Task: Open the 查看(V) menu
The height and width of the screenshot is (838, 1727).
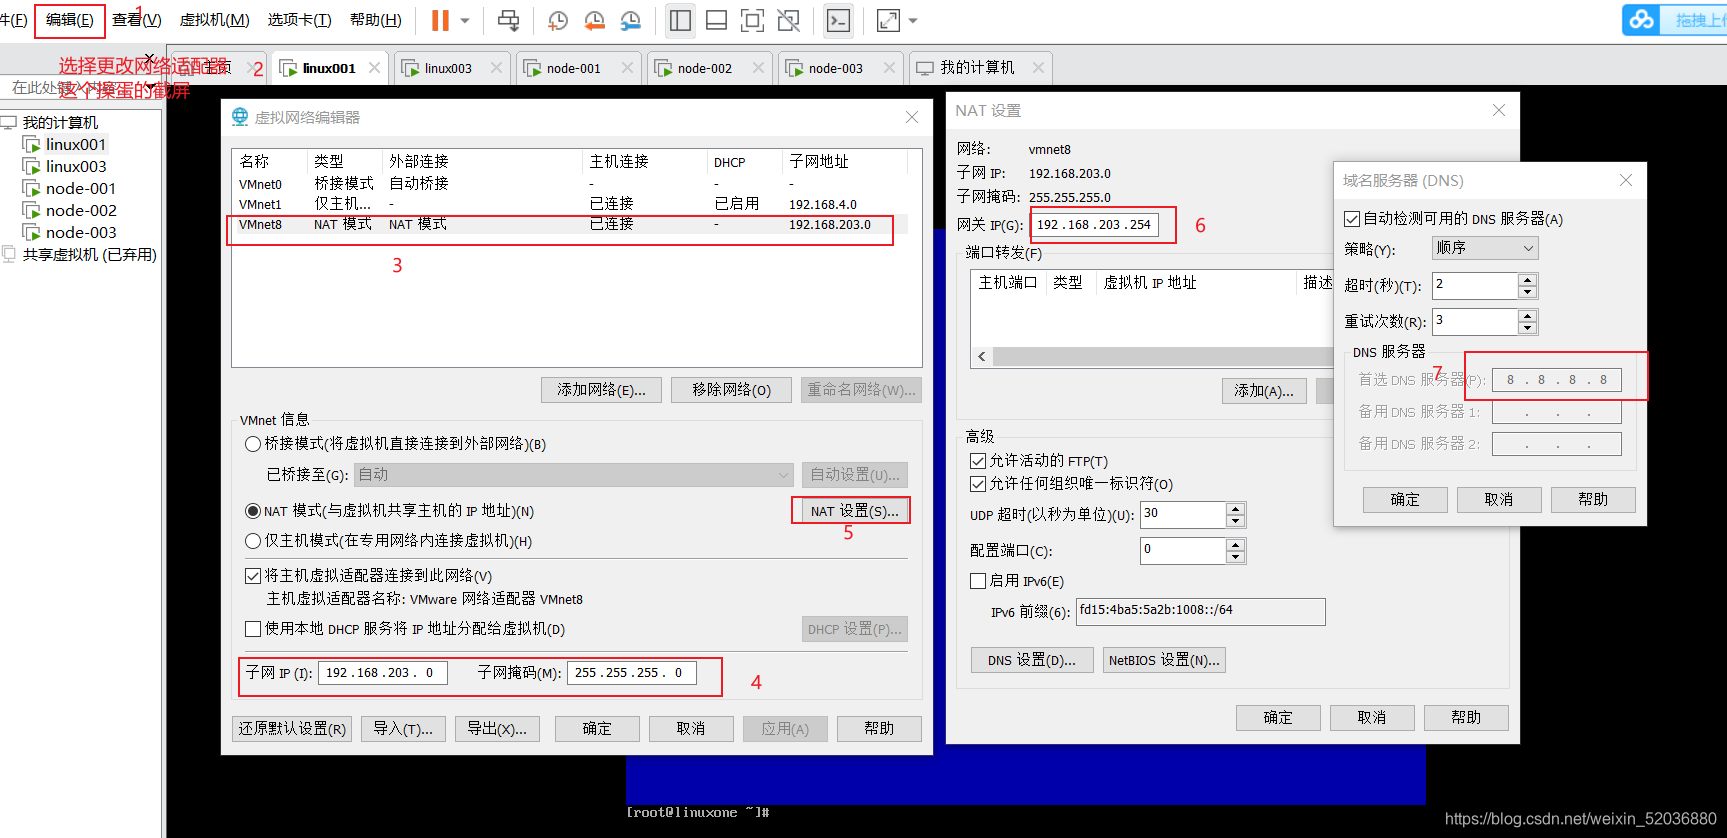Action: [x=137, y=20]
